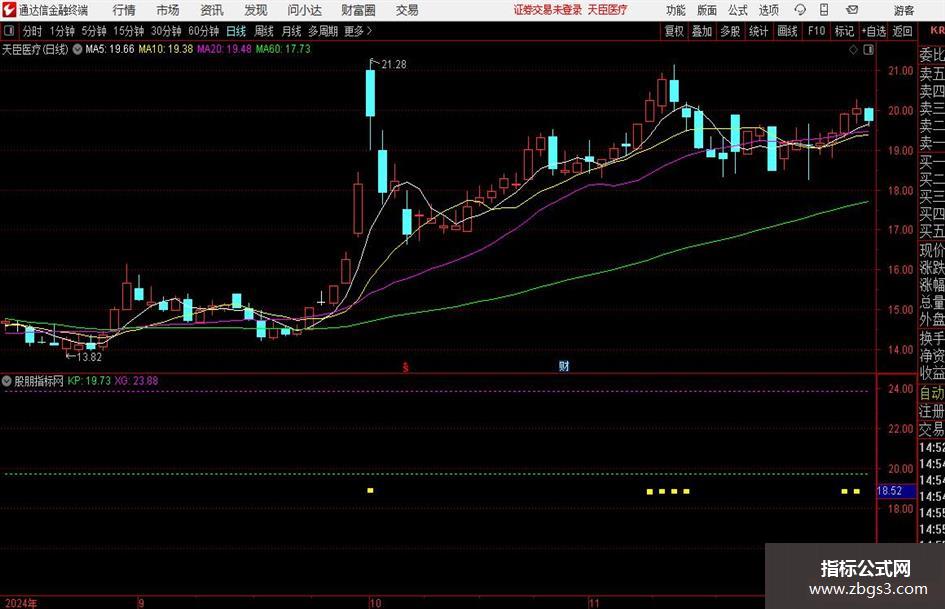The height and width of the screenshot is (609, 945).
Task: Toggle the left panel icon beside 分时
Action: pos(8,31)
